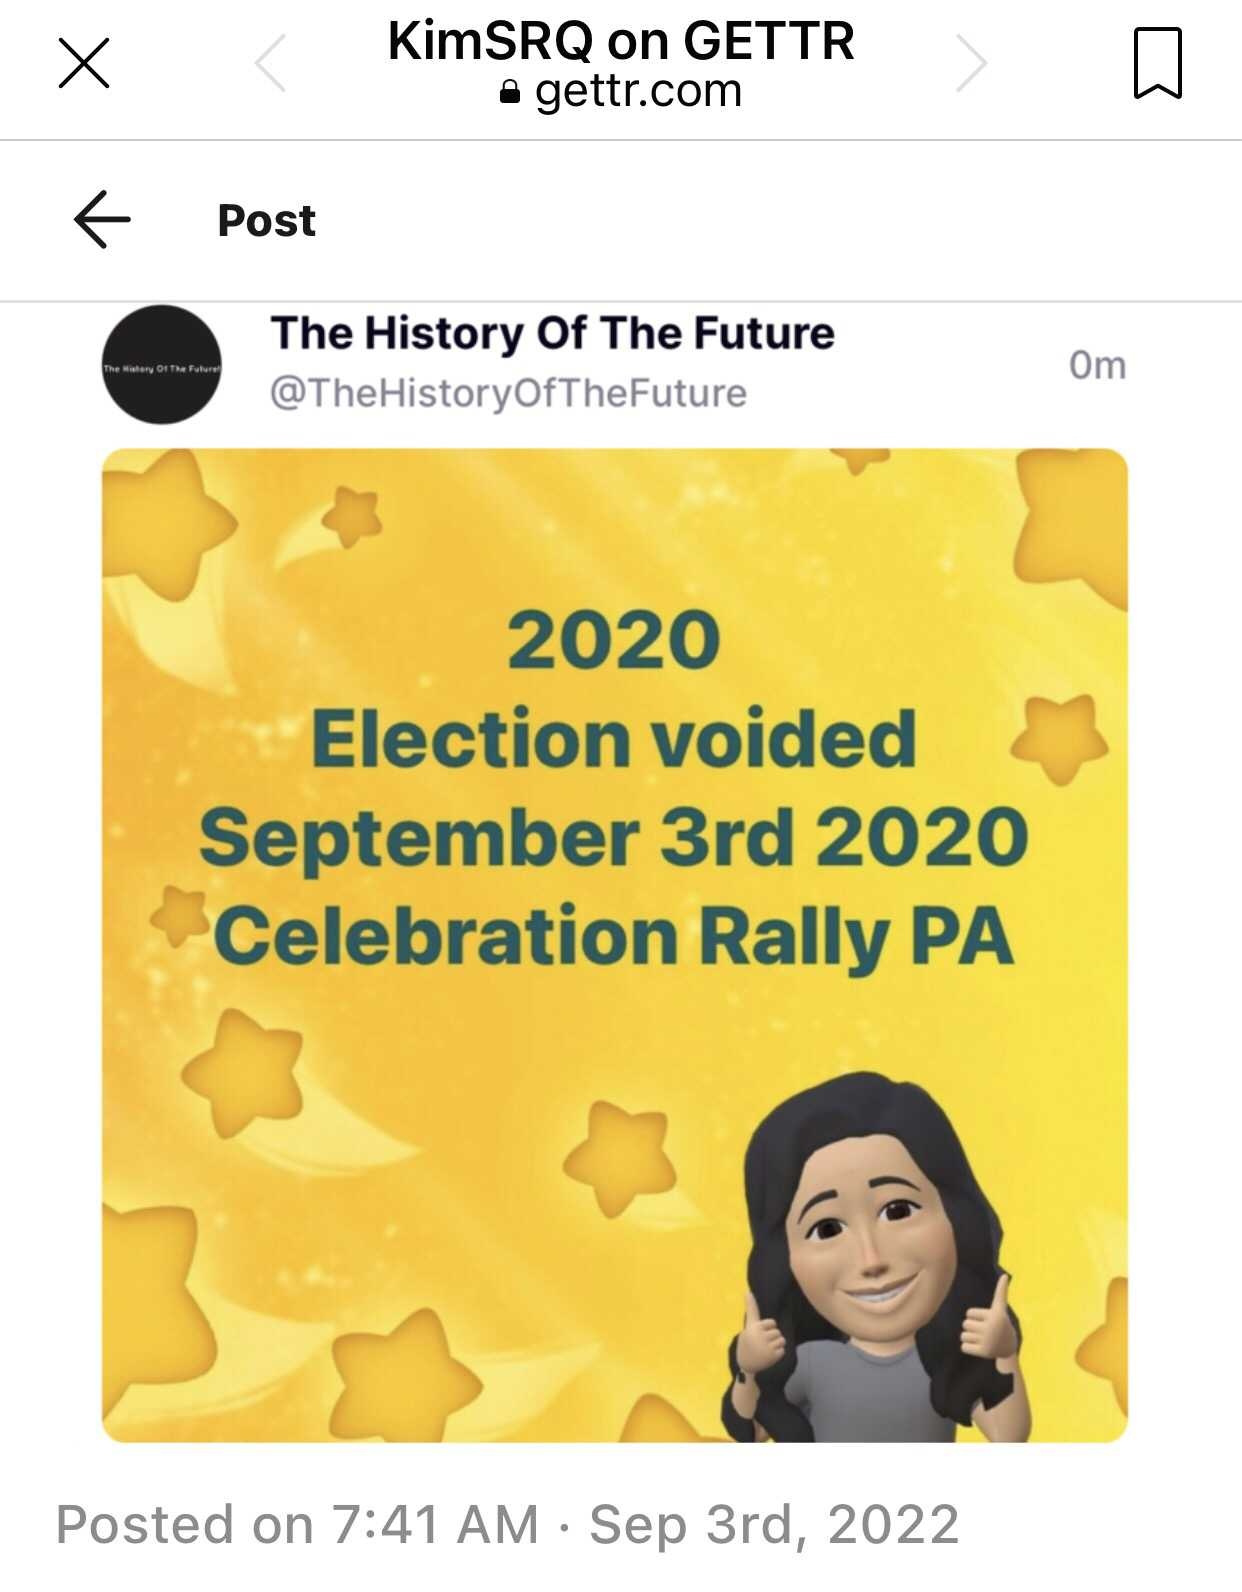Screen dimensions: 1242x1592
Task: Close the in-app browser with X icon
Action: (x=84, y=63)
